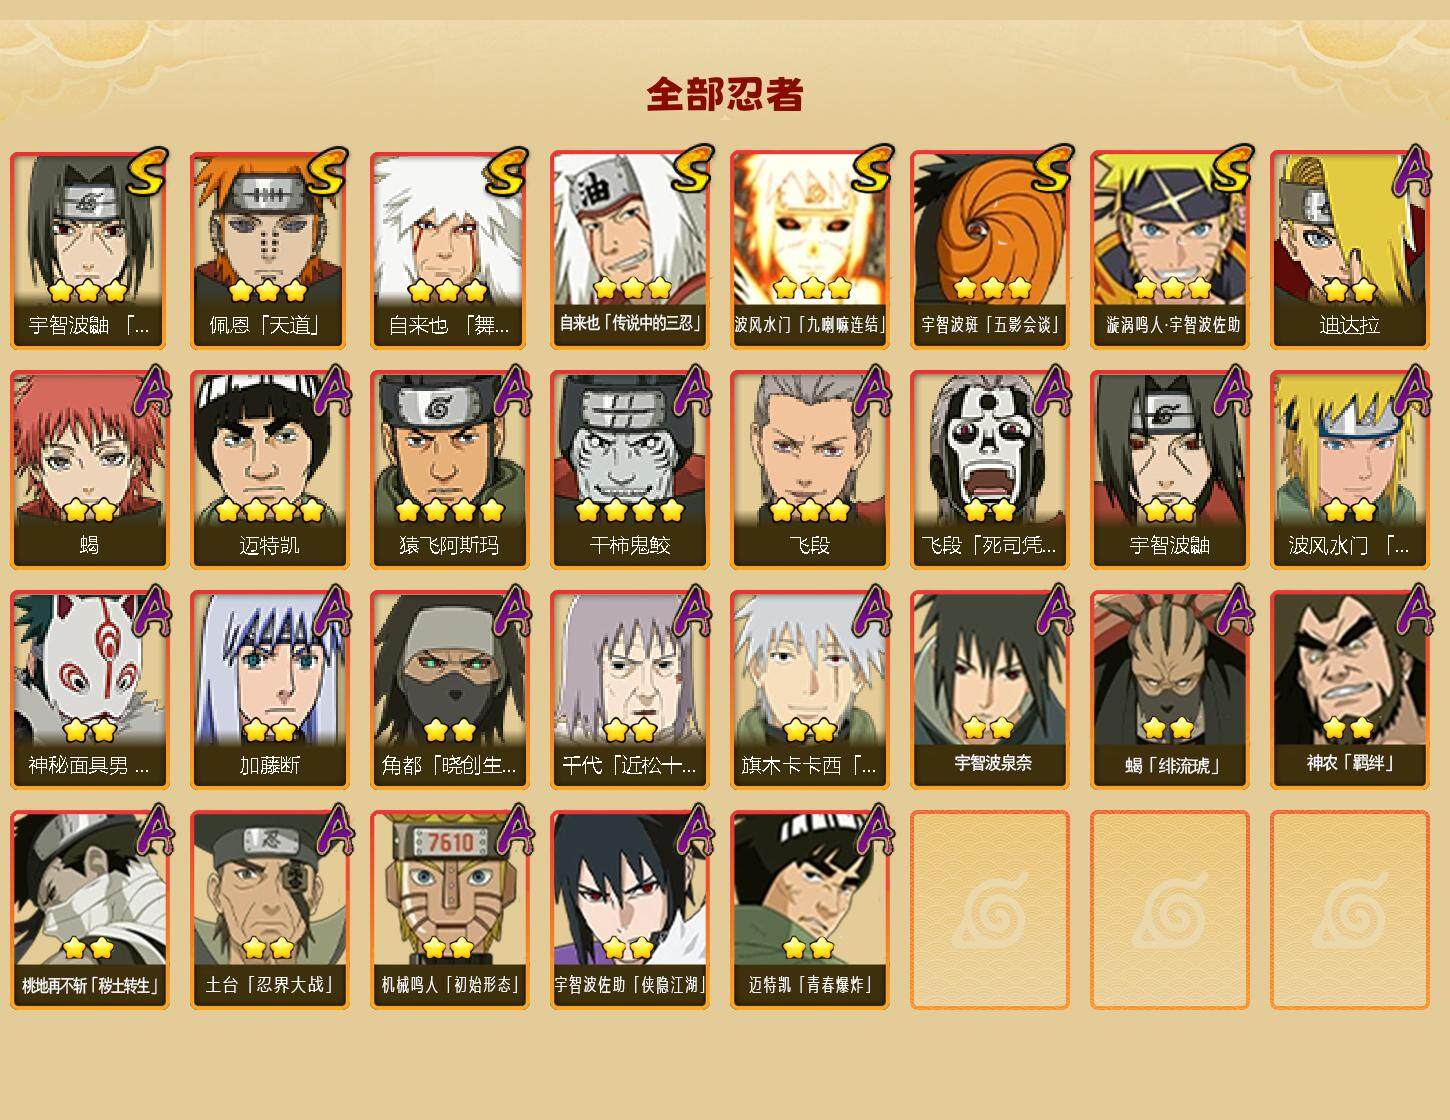Image resolution: width=1450 pixels, height=1120 pixels.
Task: Choose the 漩涡鸣人·宇智波佐助 card
Action: (1169, 250)
